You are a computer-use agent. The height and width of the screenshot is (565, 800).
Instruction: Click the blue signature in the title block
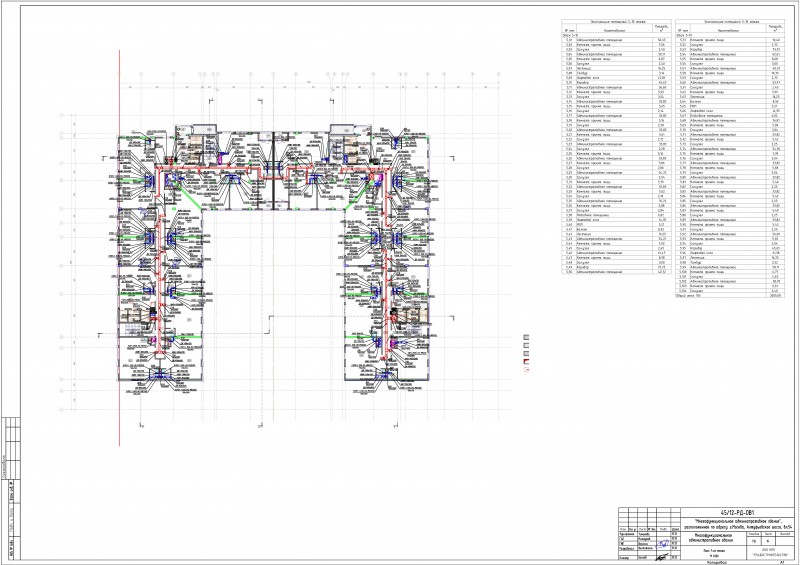click(x=664, y=543)
